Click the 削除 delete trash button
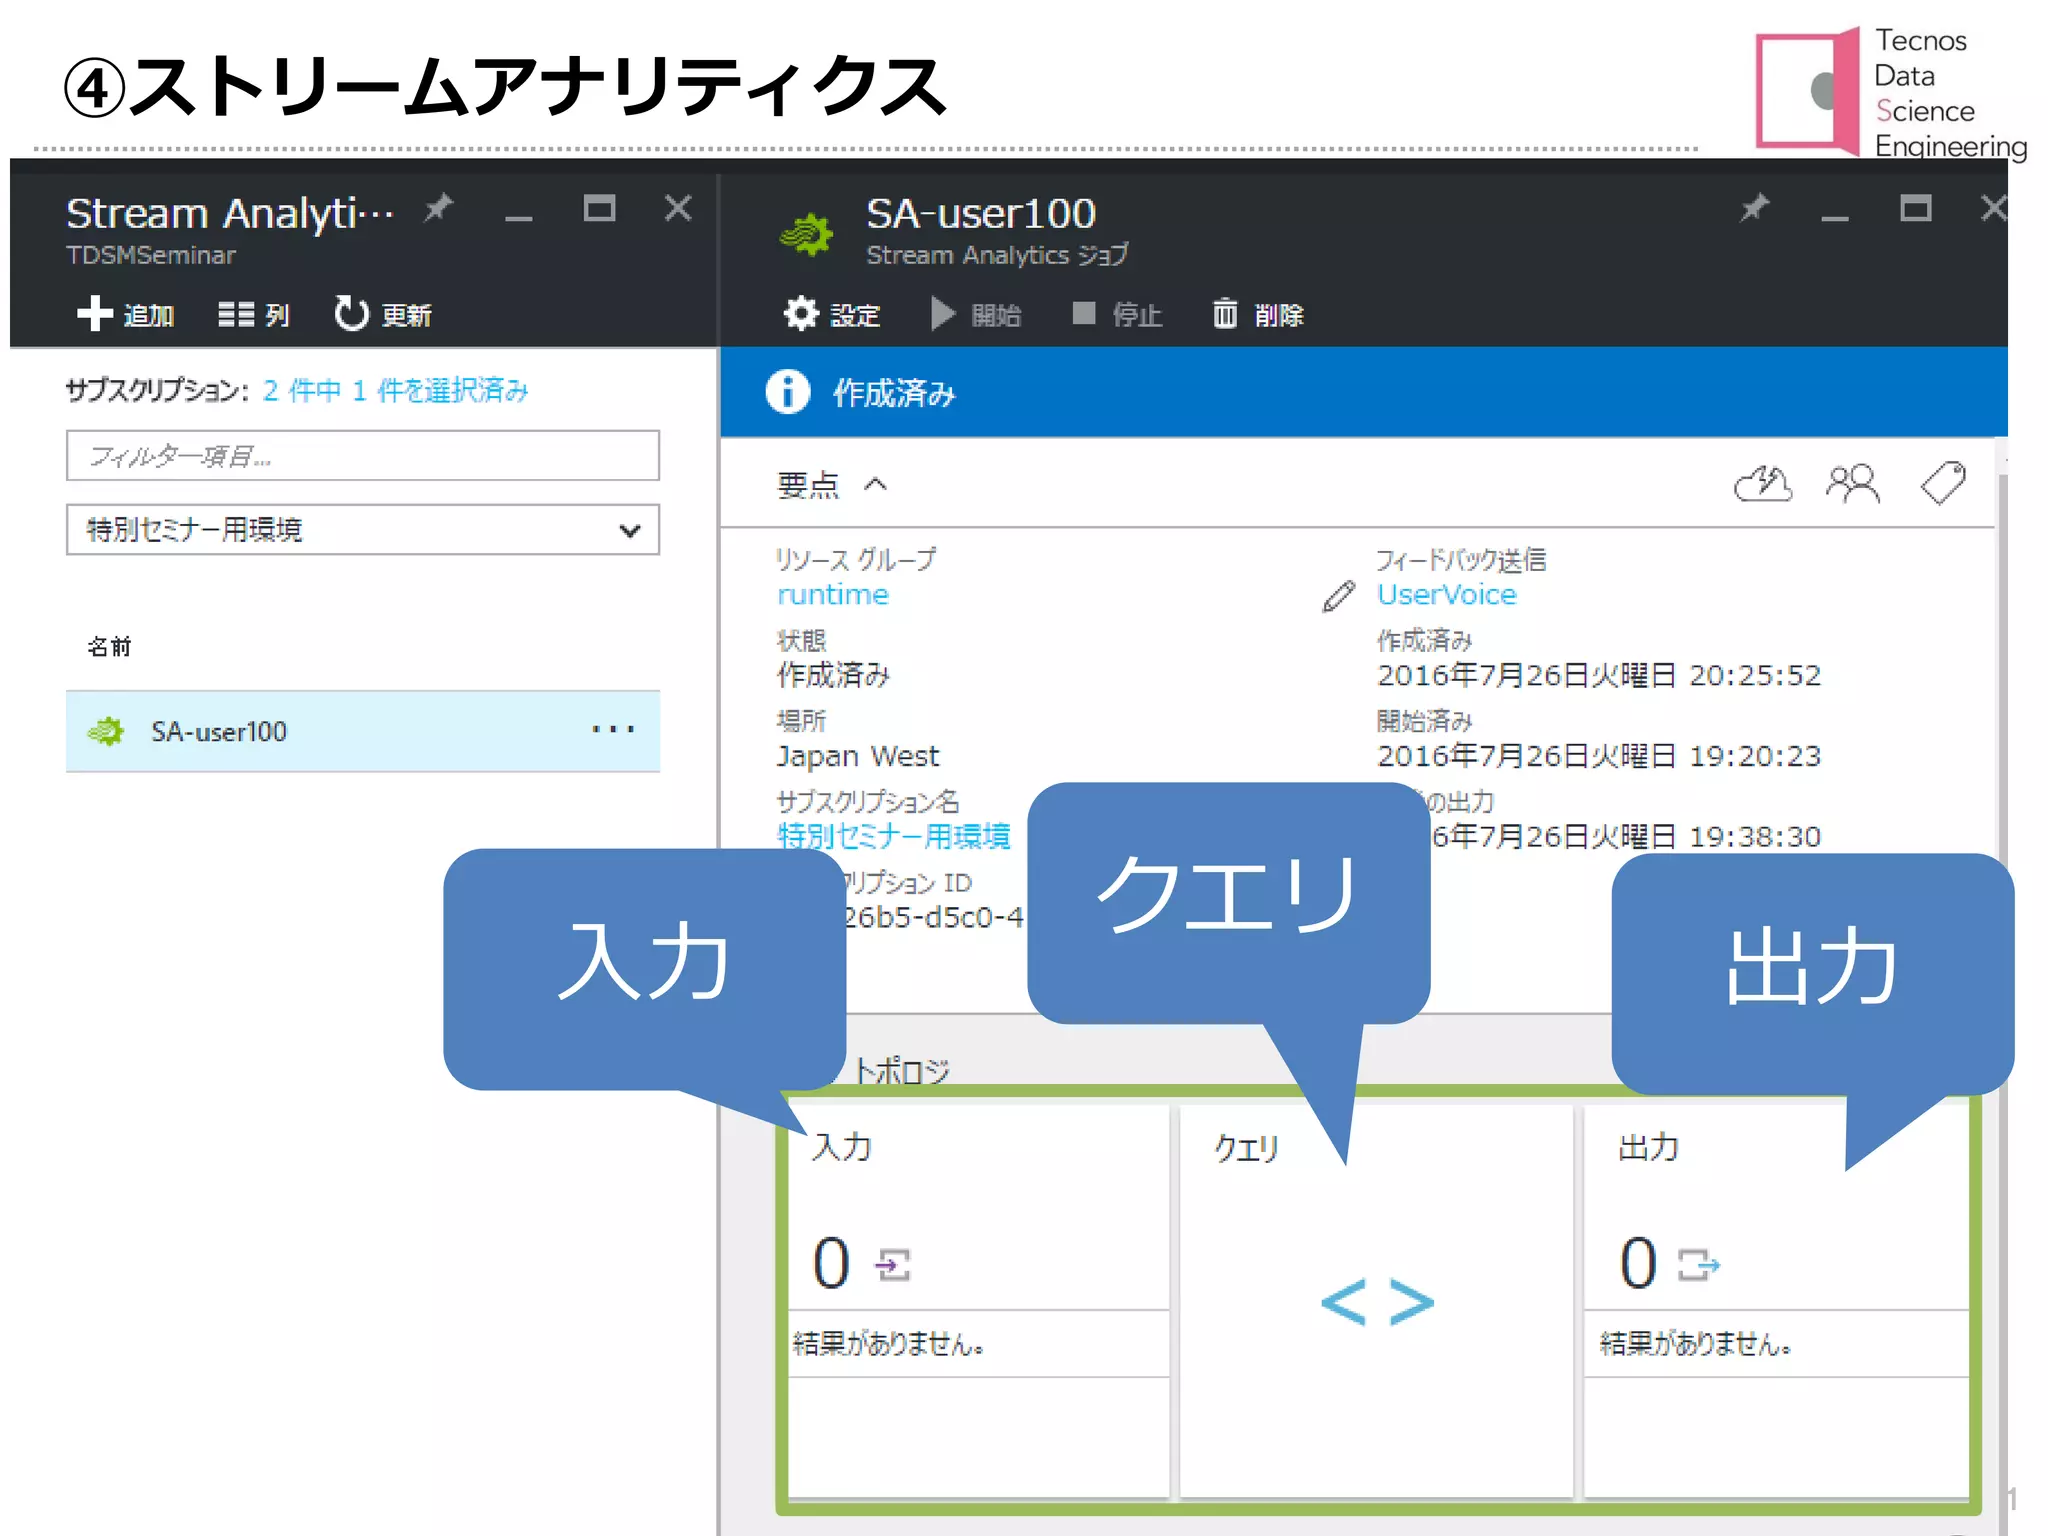This screenshot has height=1536, width=2048. pos(1257,314)
